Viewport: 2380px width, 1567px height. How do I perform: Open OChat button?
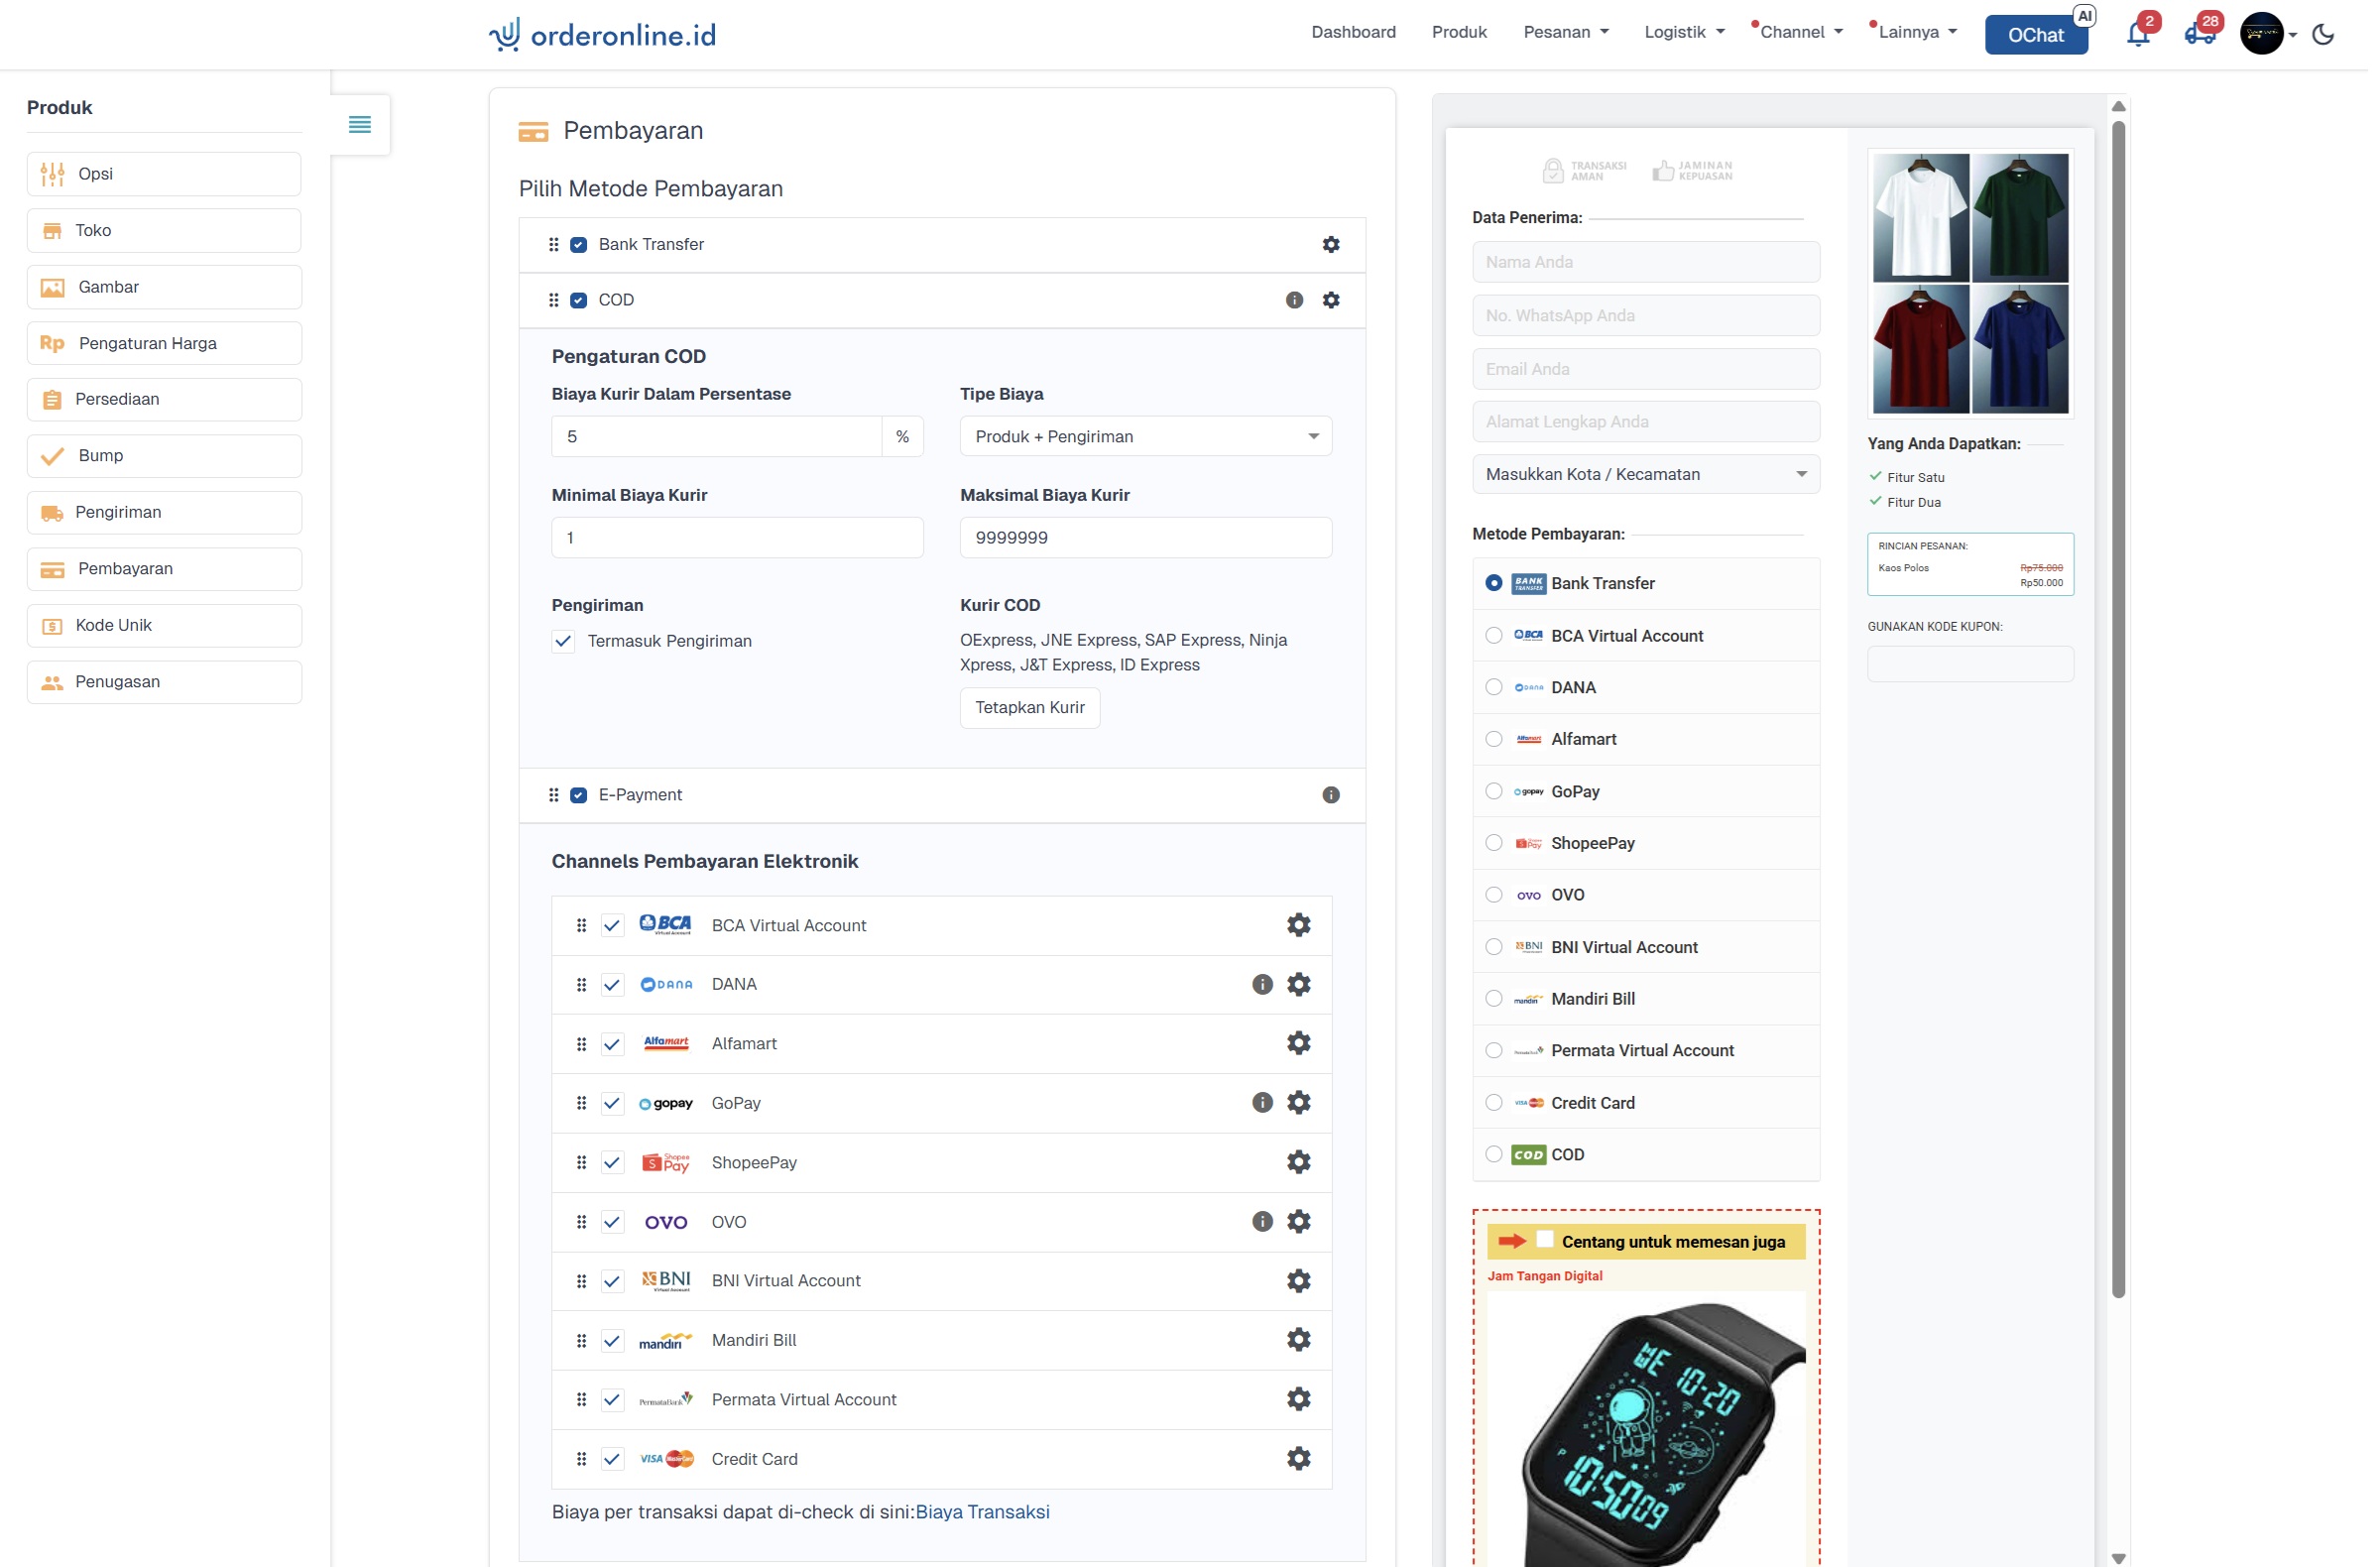click(2046, 35)
